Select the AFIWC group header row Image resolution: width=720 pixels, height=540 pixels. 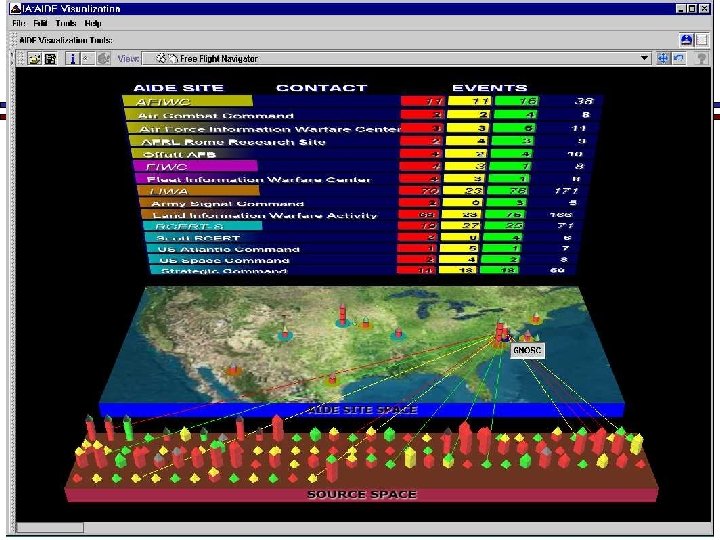pyautogui.click(x=362, y=101)
